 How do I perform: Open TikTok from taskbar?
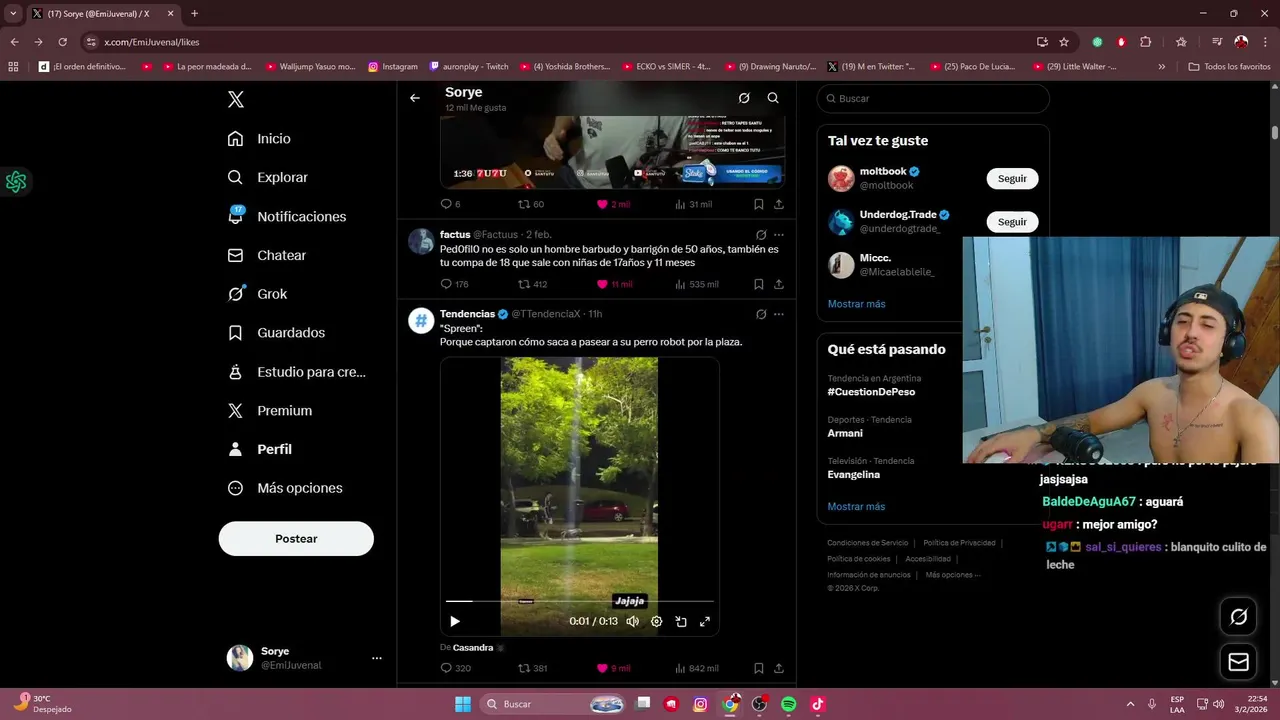tap(817, 704)
